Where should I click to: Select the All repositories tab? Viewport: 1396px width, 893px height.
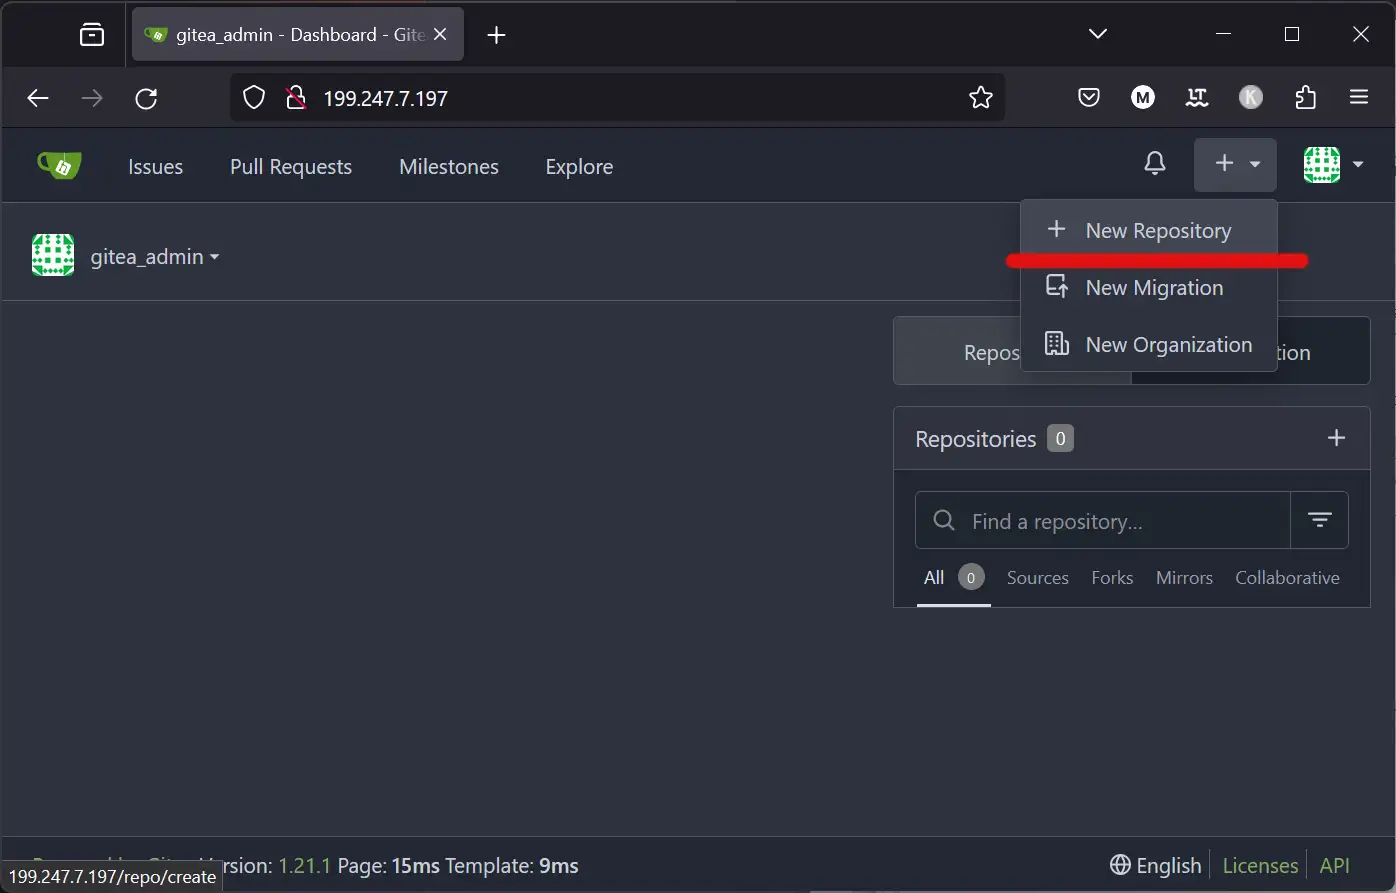tap(953, 578)
